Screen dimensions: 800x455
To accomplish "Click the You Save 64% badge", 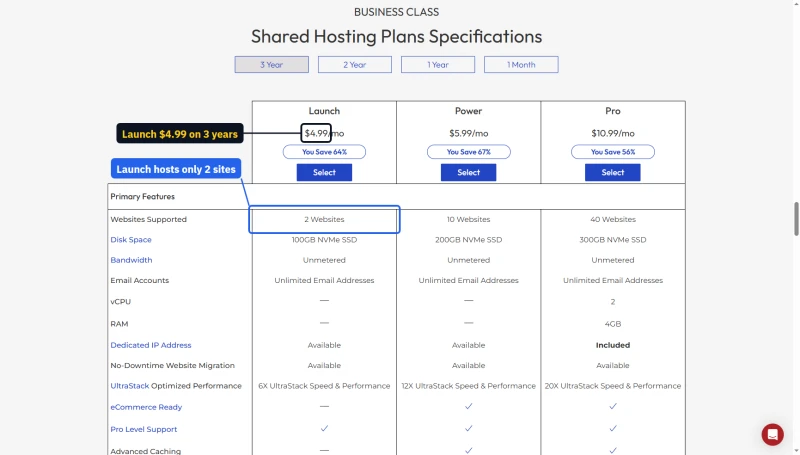I will point(324,152).
